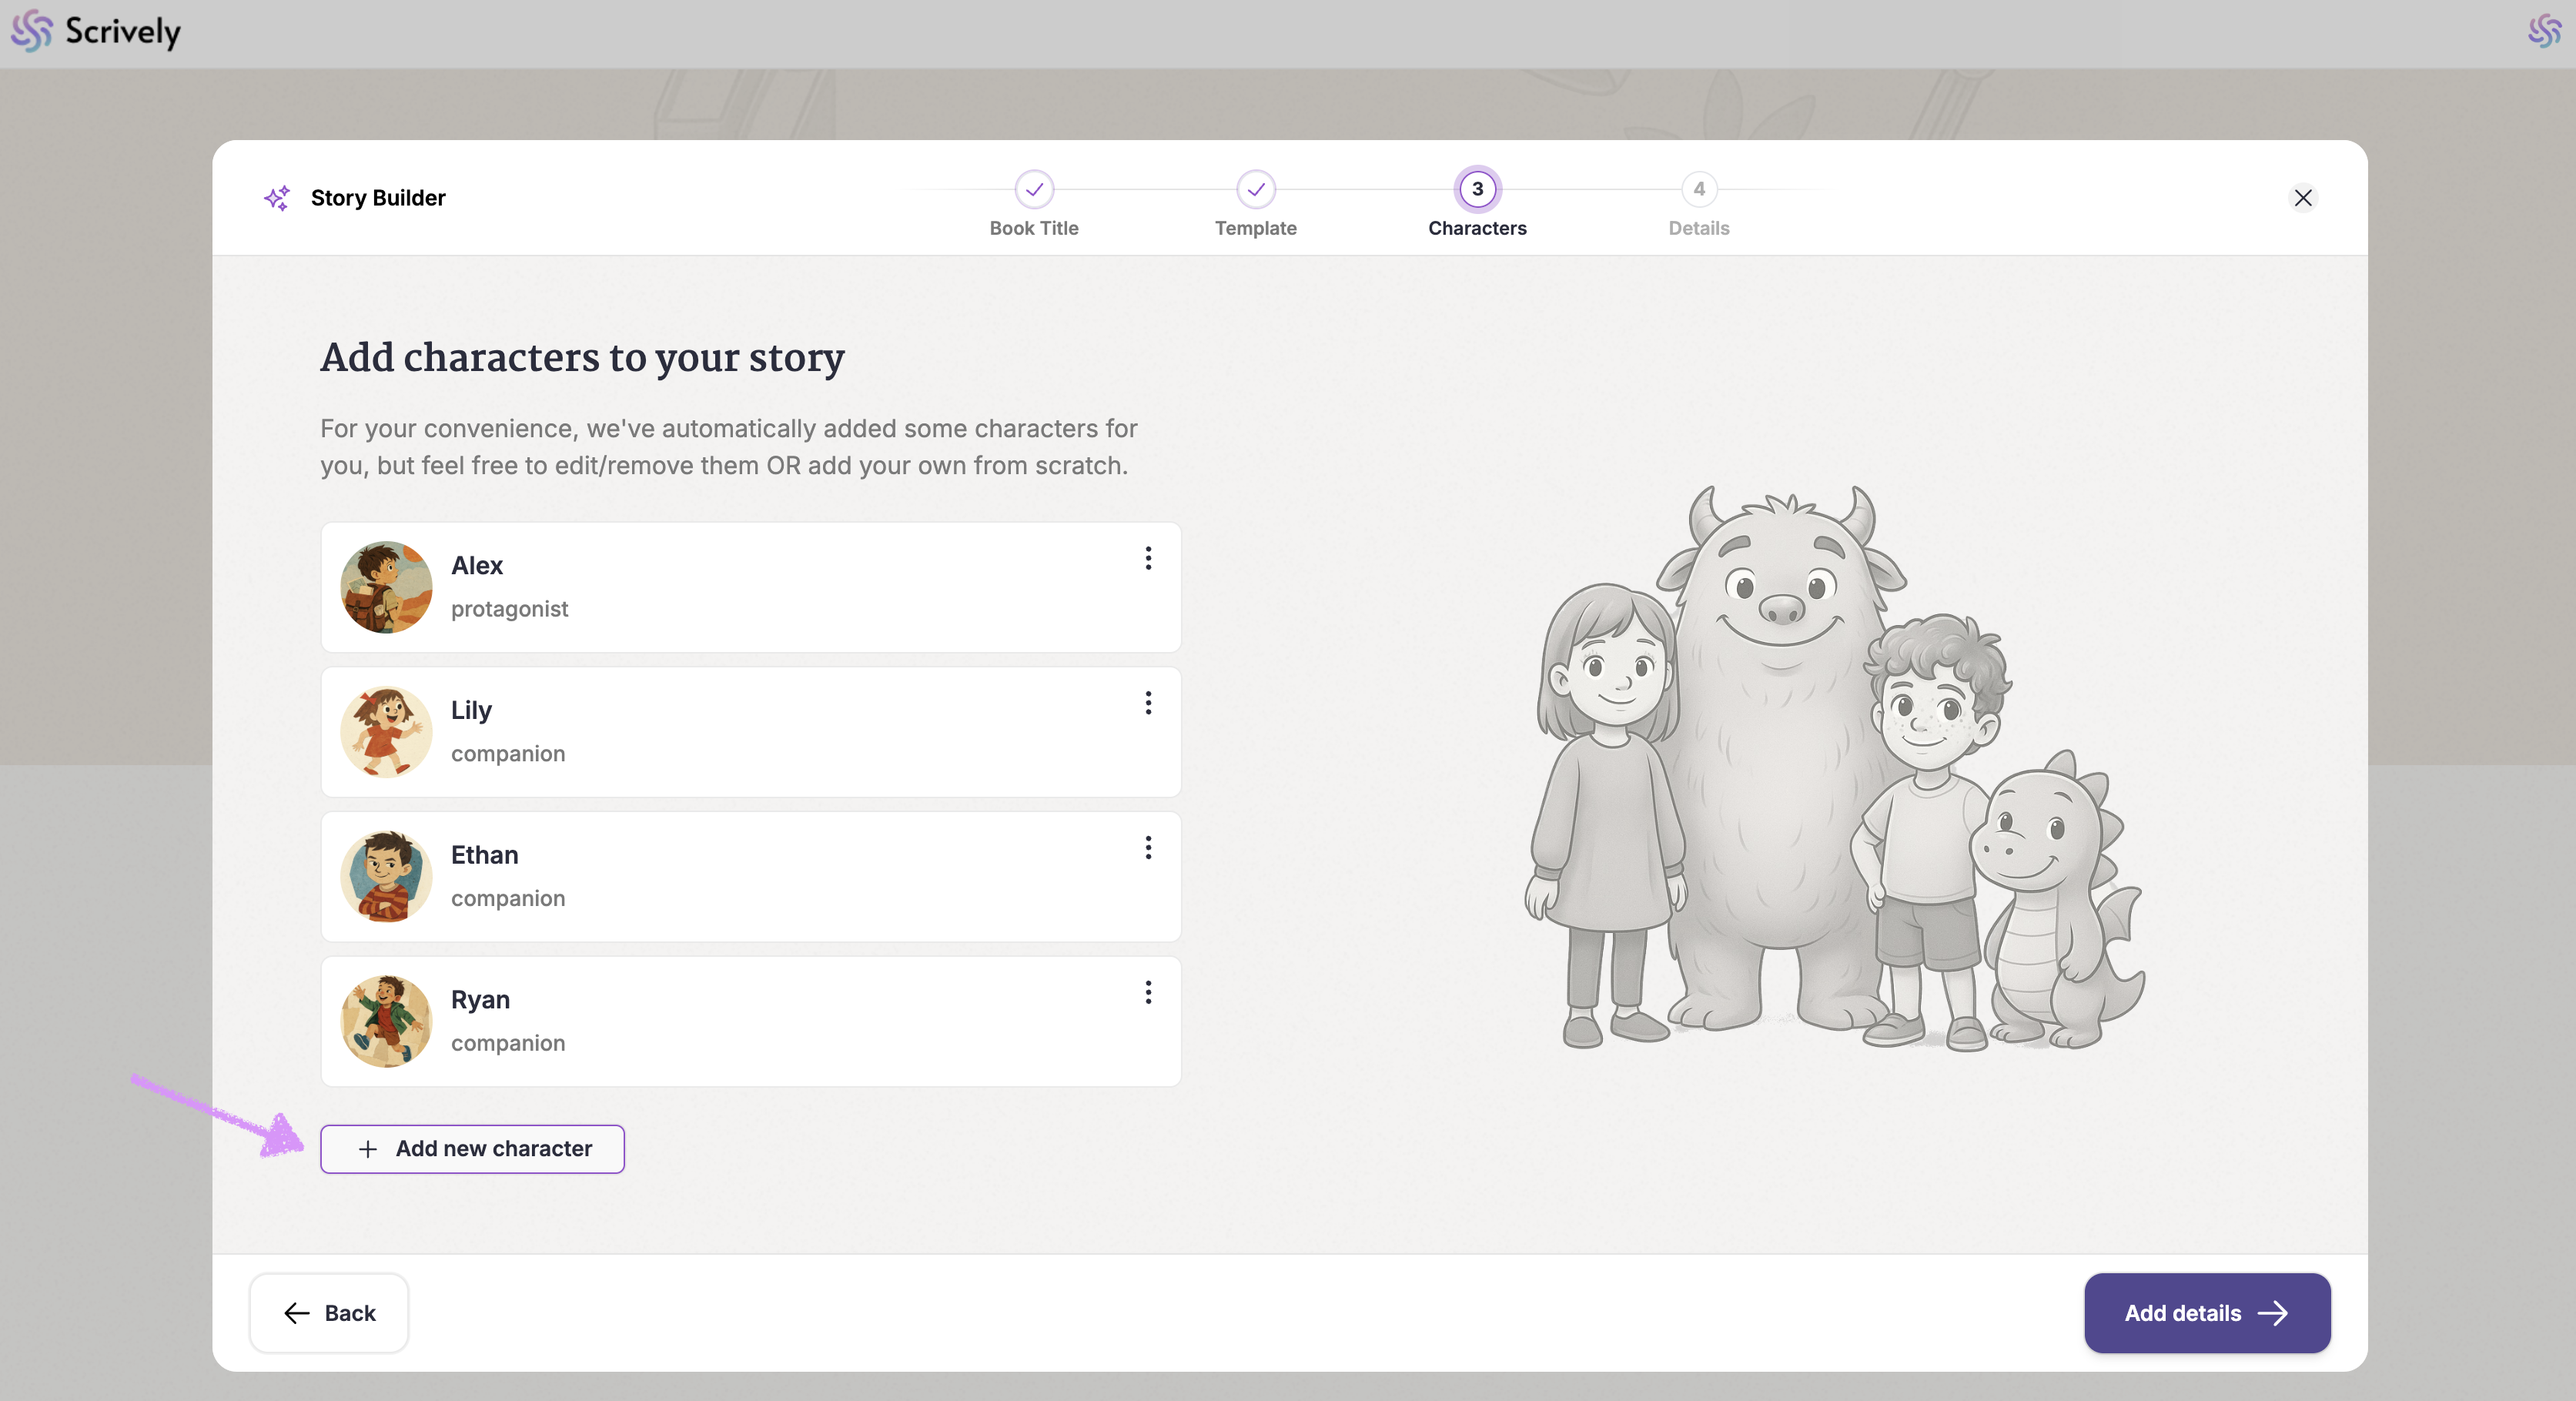Open Ryan's three-dot options menu

coord(1148,992)
